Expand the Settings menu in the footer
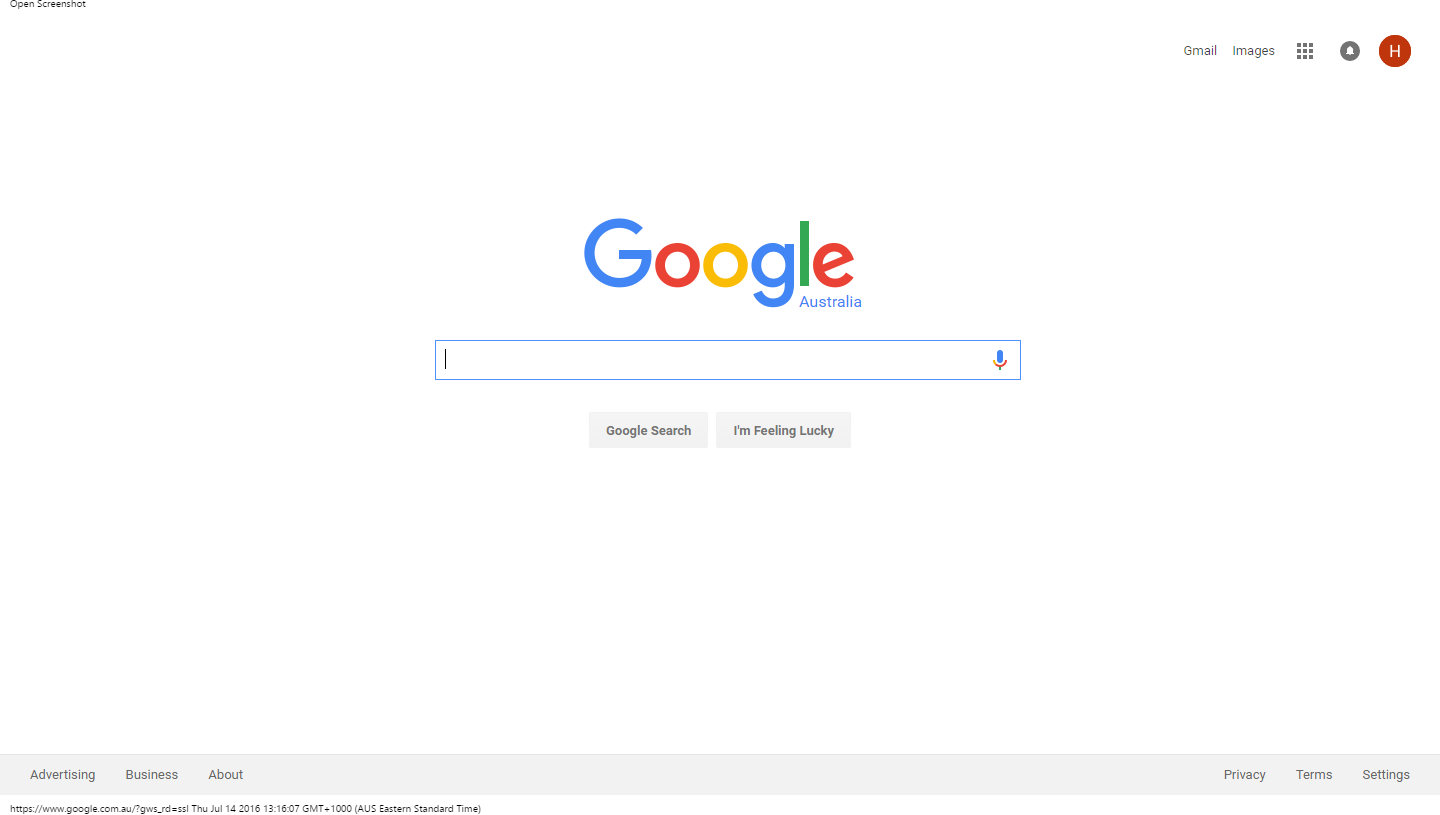The image size is (1440, 815). pos(1386,775)
